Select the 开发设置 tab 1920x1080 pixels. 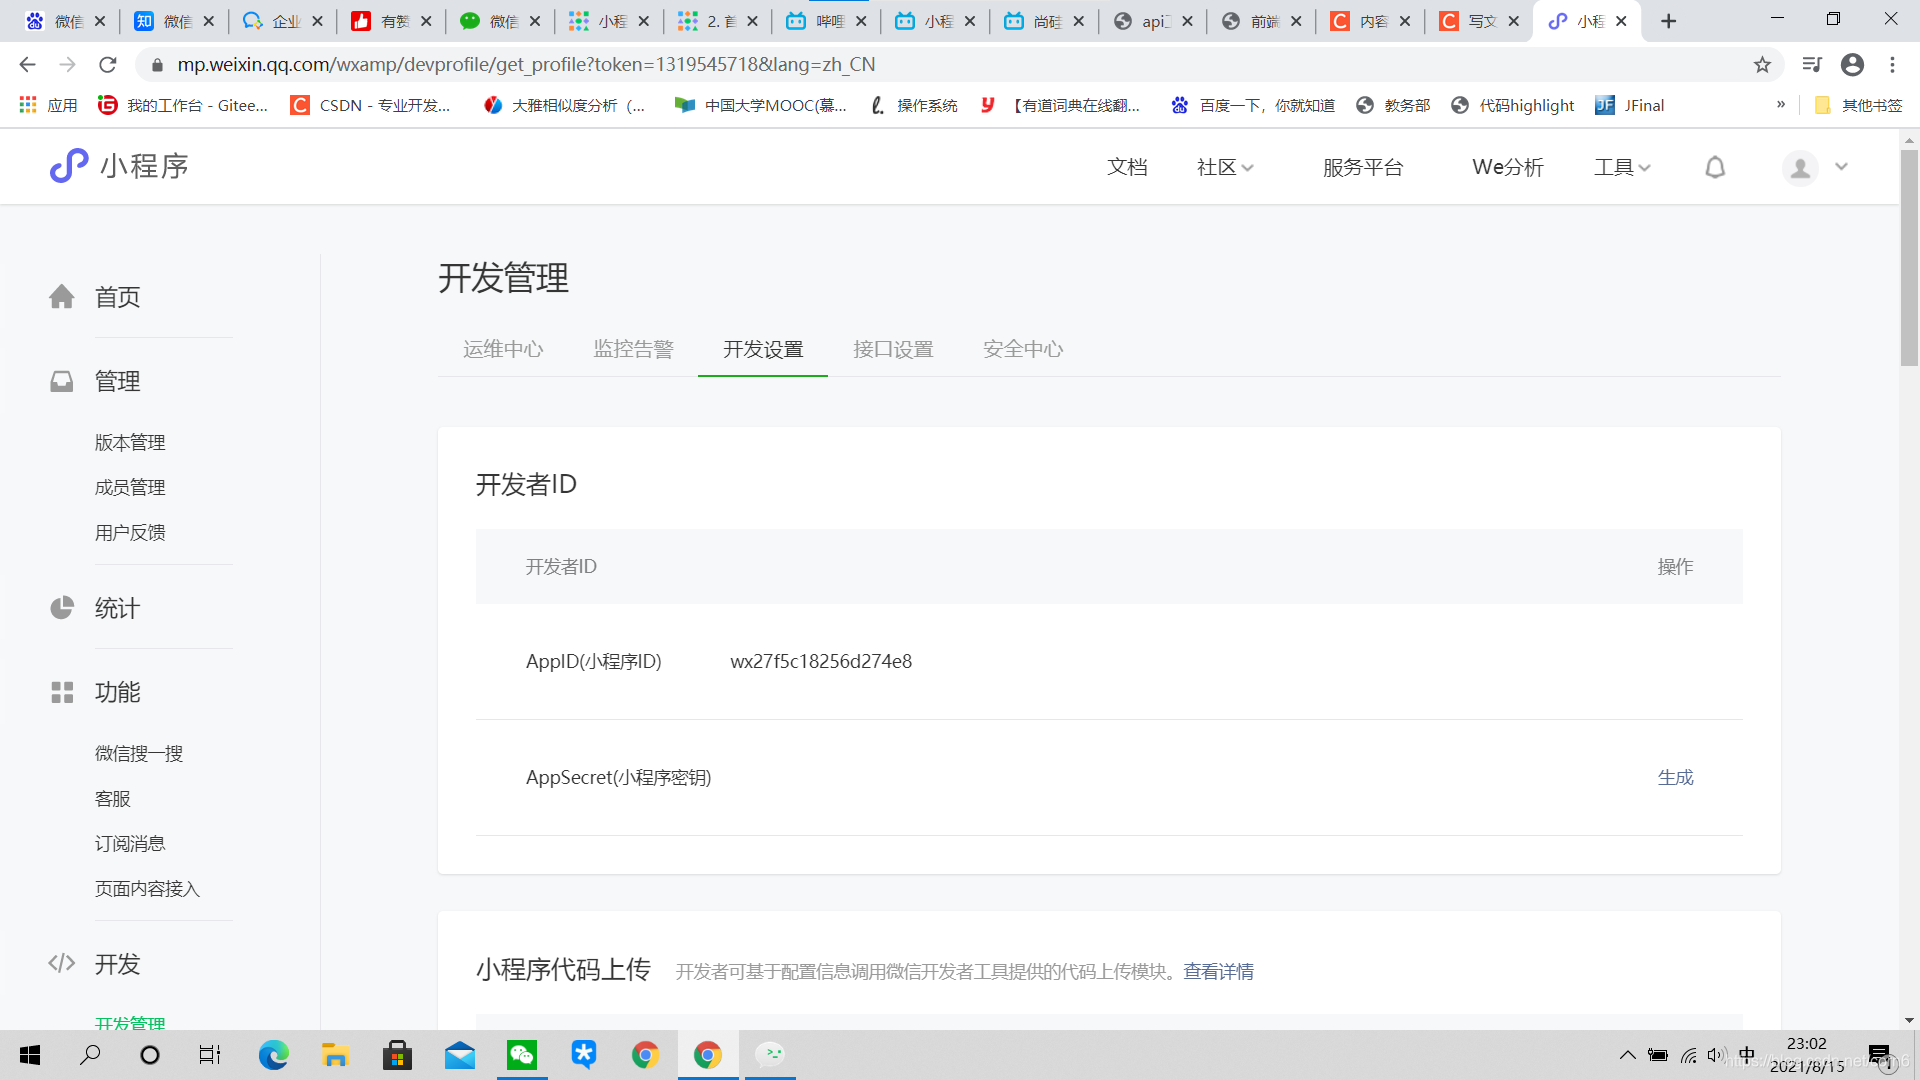(763, 349)
